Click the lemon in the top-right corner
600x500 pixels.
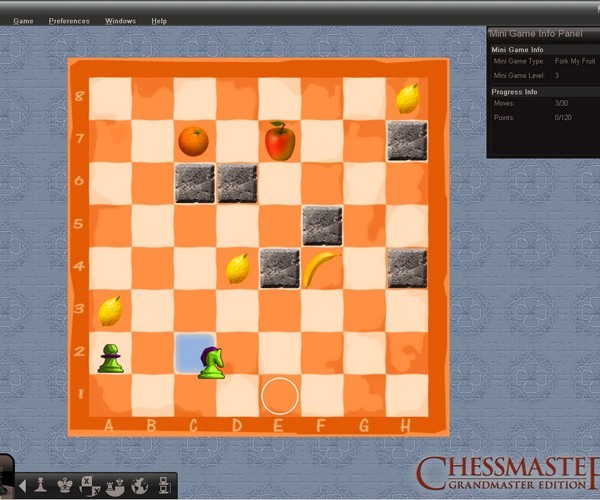(x=407, y=98)
